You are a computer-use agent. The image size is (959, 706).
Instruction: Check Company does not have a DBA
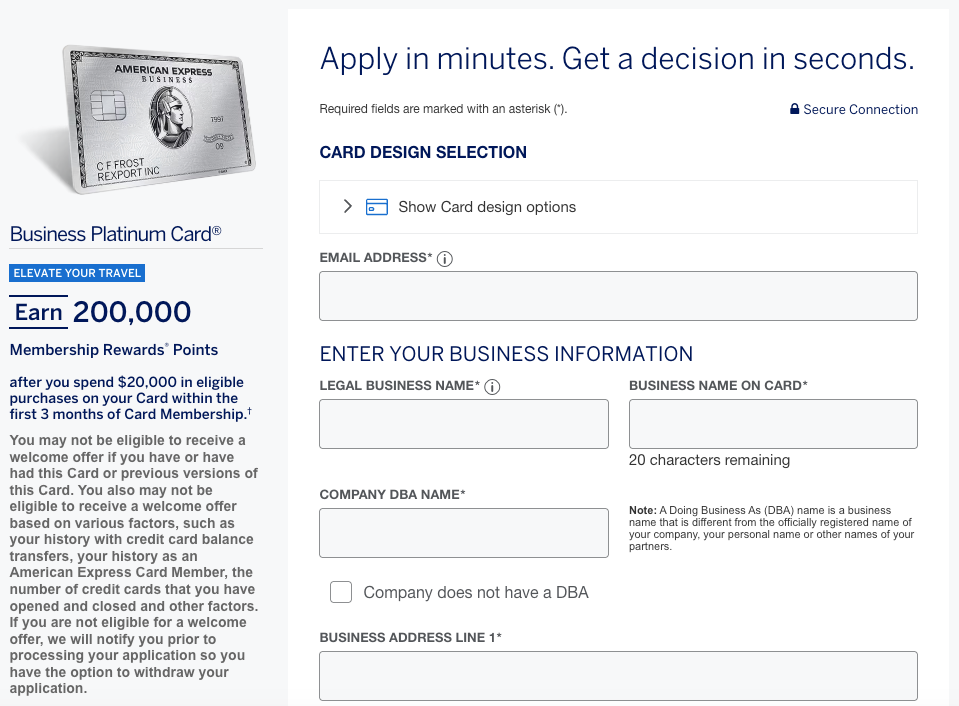pos(341,592)
